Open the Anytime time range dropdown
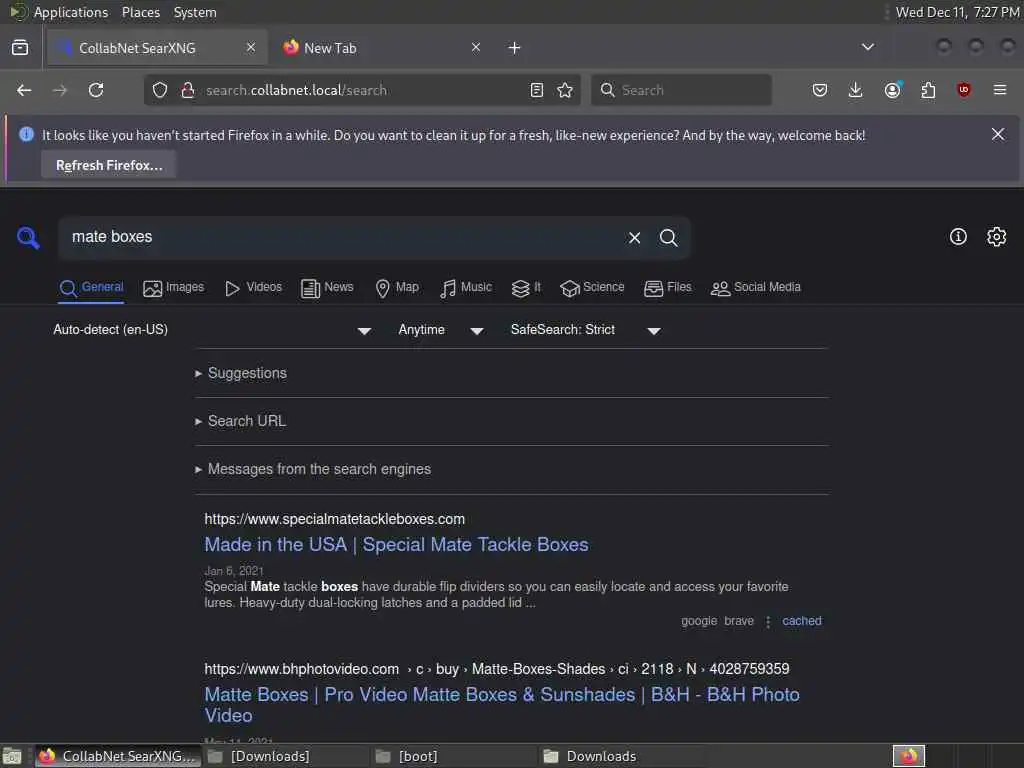1024x768 pixels. [x=441, y=330]
